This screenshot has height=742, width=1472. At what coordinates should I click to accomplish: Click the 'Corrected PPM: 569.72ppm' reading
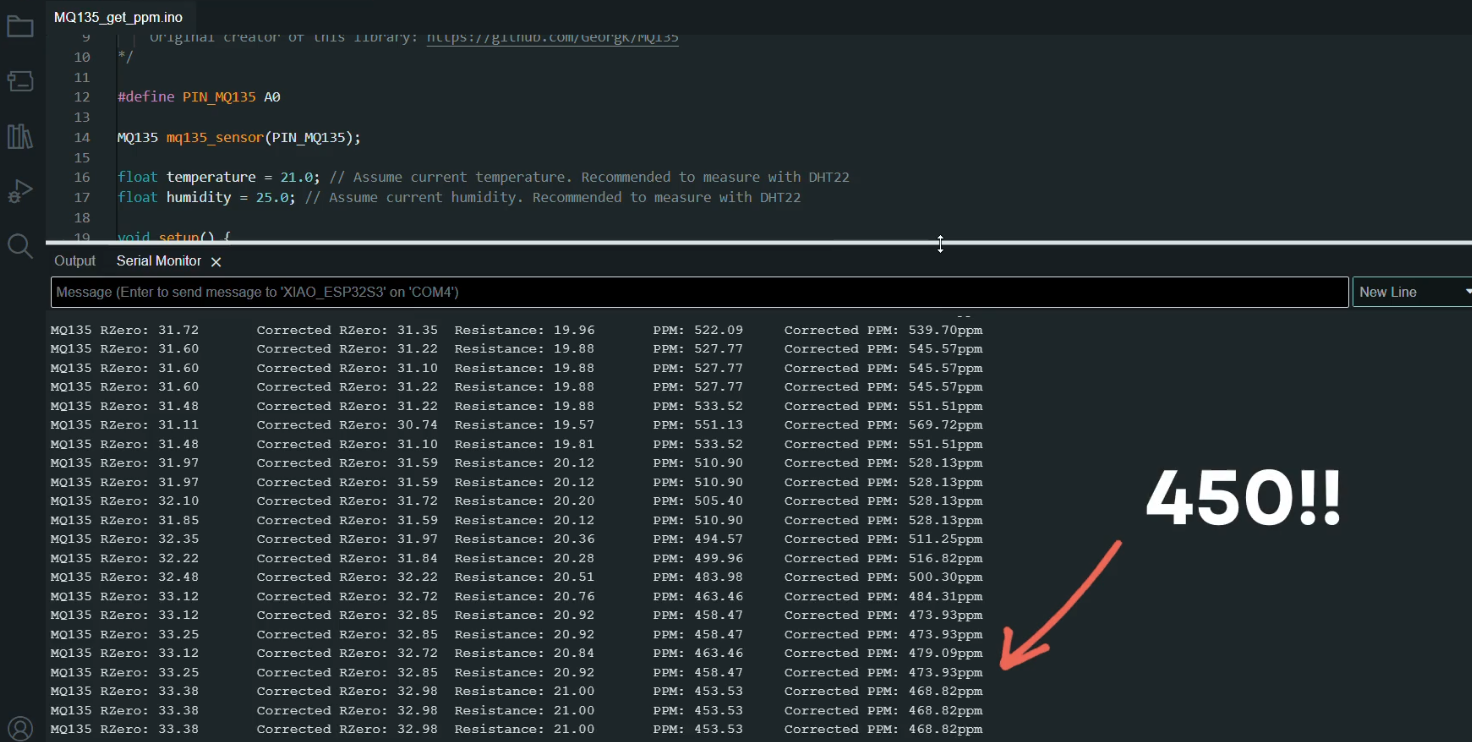(883, 425)
